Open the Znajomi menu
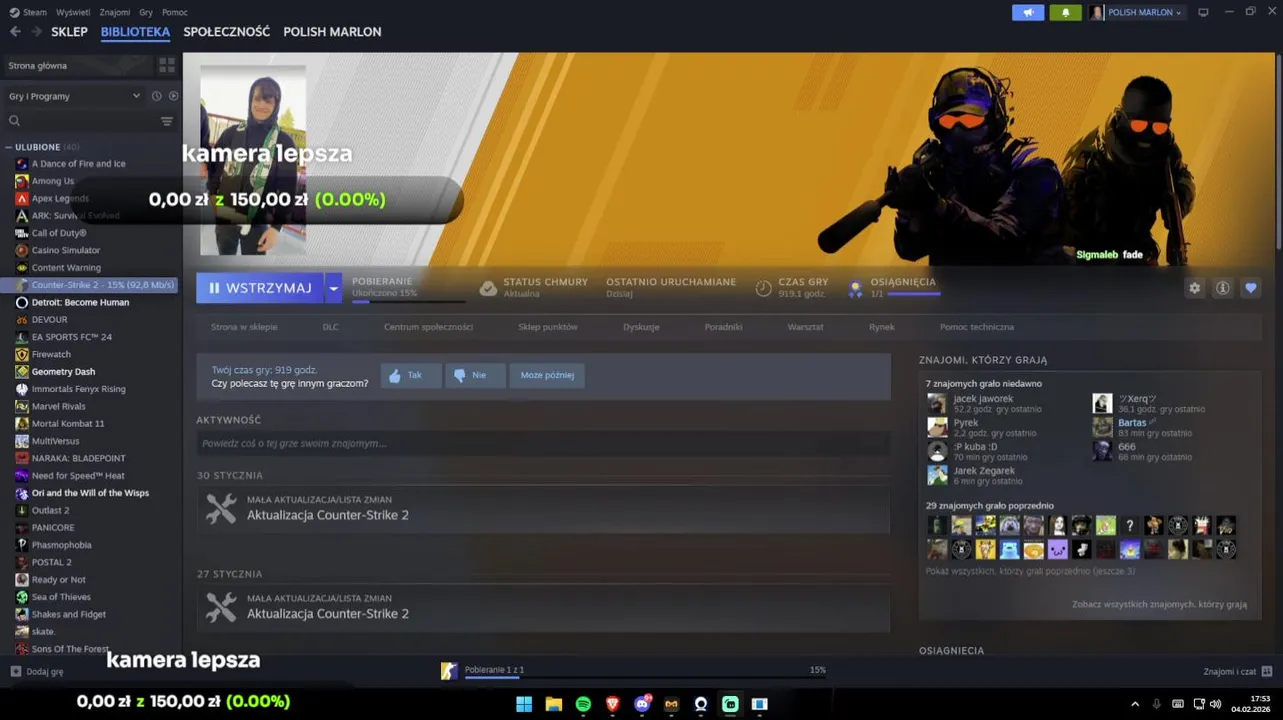 115,12
